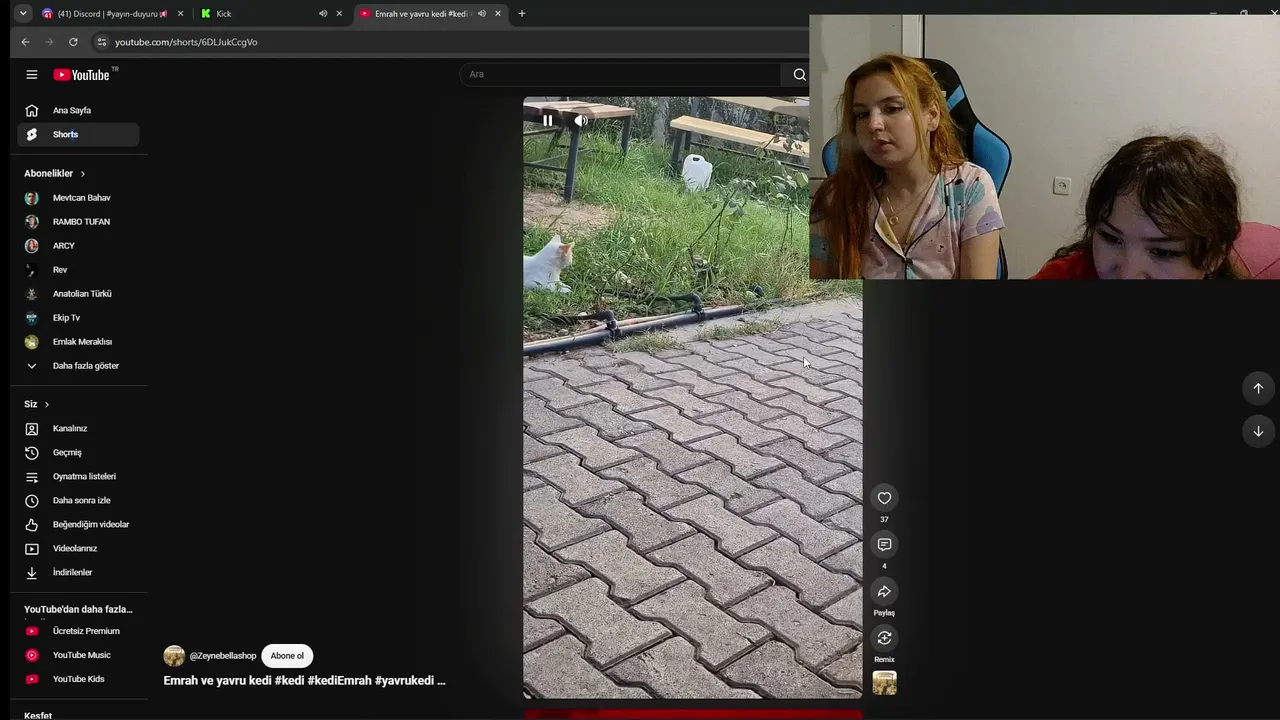
Task: Switch to the Discord browser tab
Action: click(112, 14)
